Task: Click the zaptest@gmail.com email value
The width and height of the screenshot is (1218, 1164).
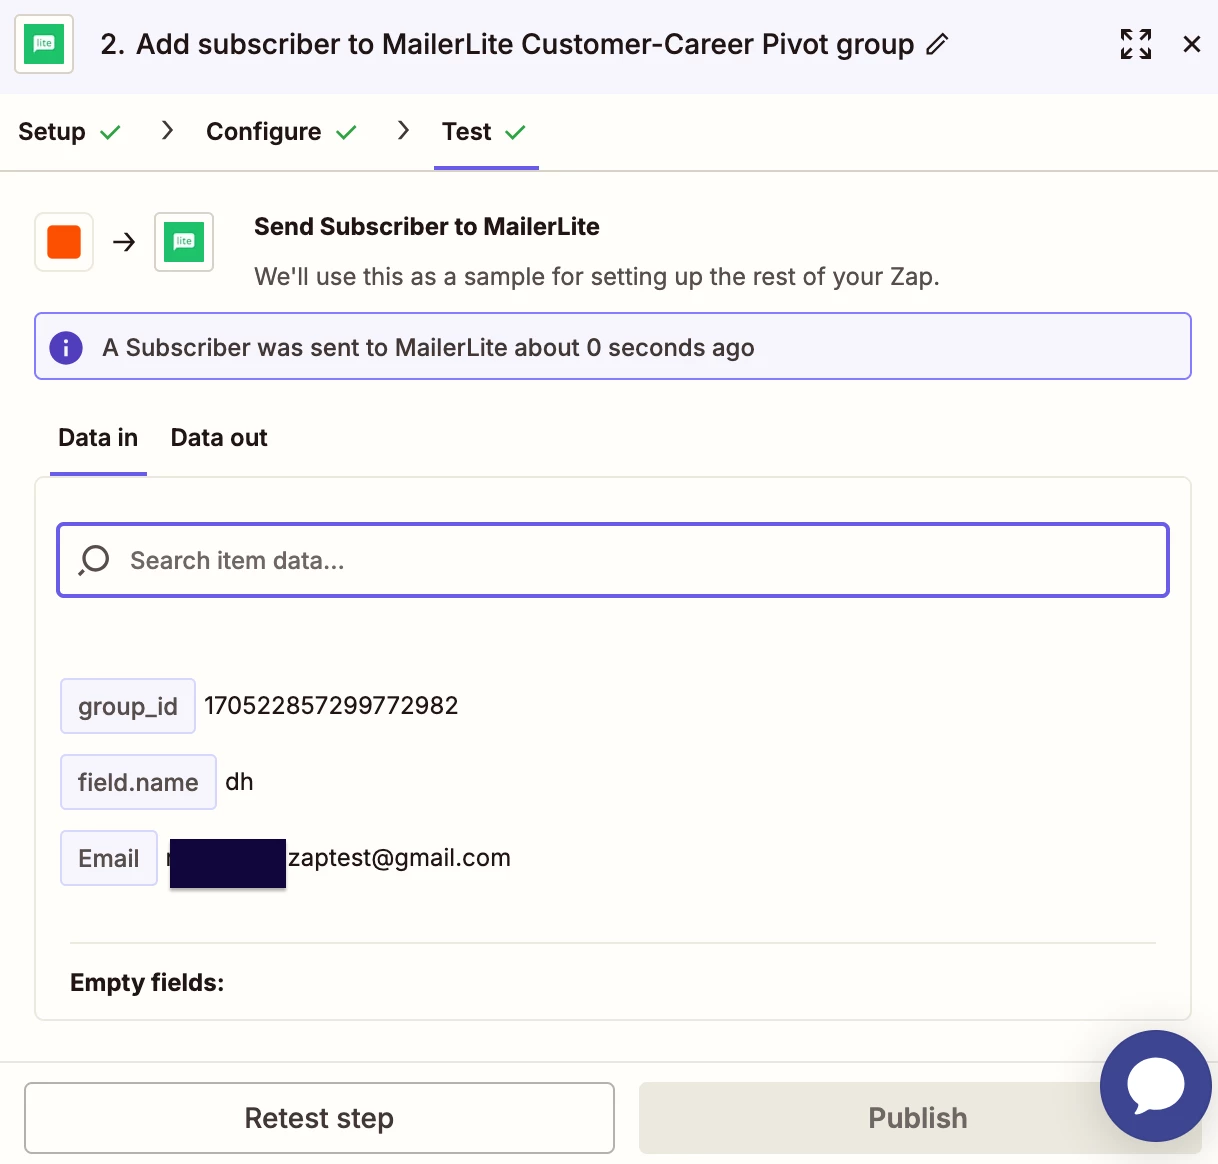Action: click(x=399, y=858)
